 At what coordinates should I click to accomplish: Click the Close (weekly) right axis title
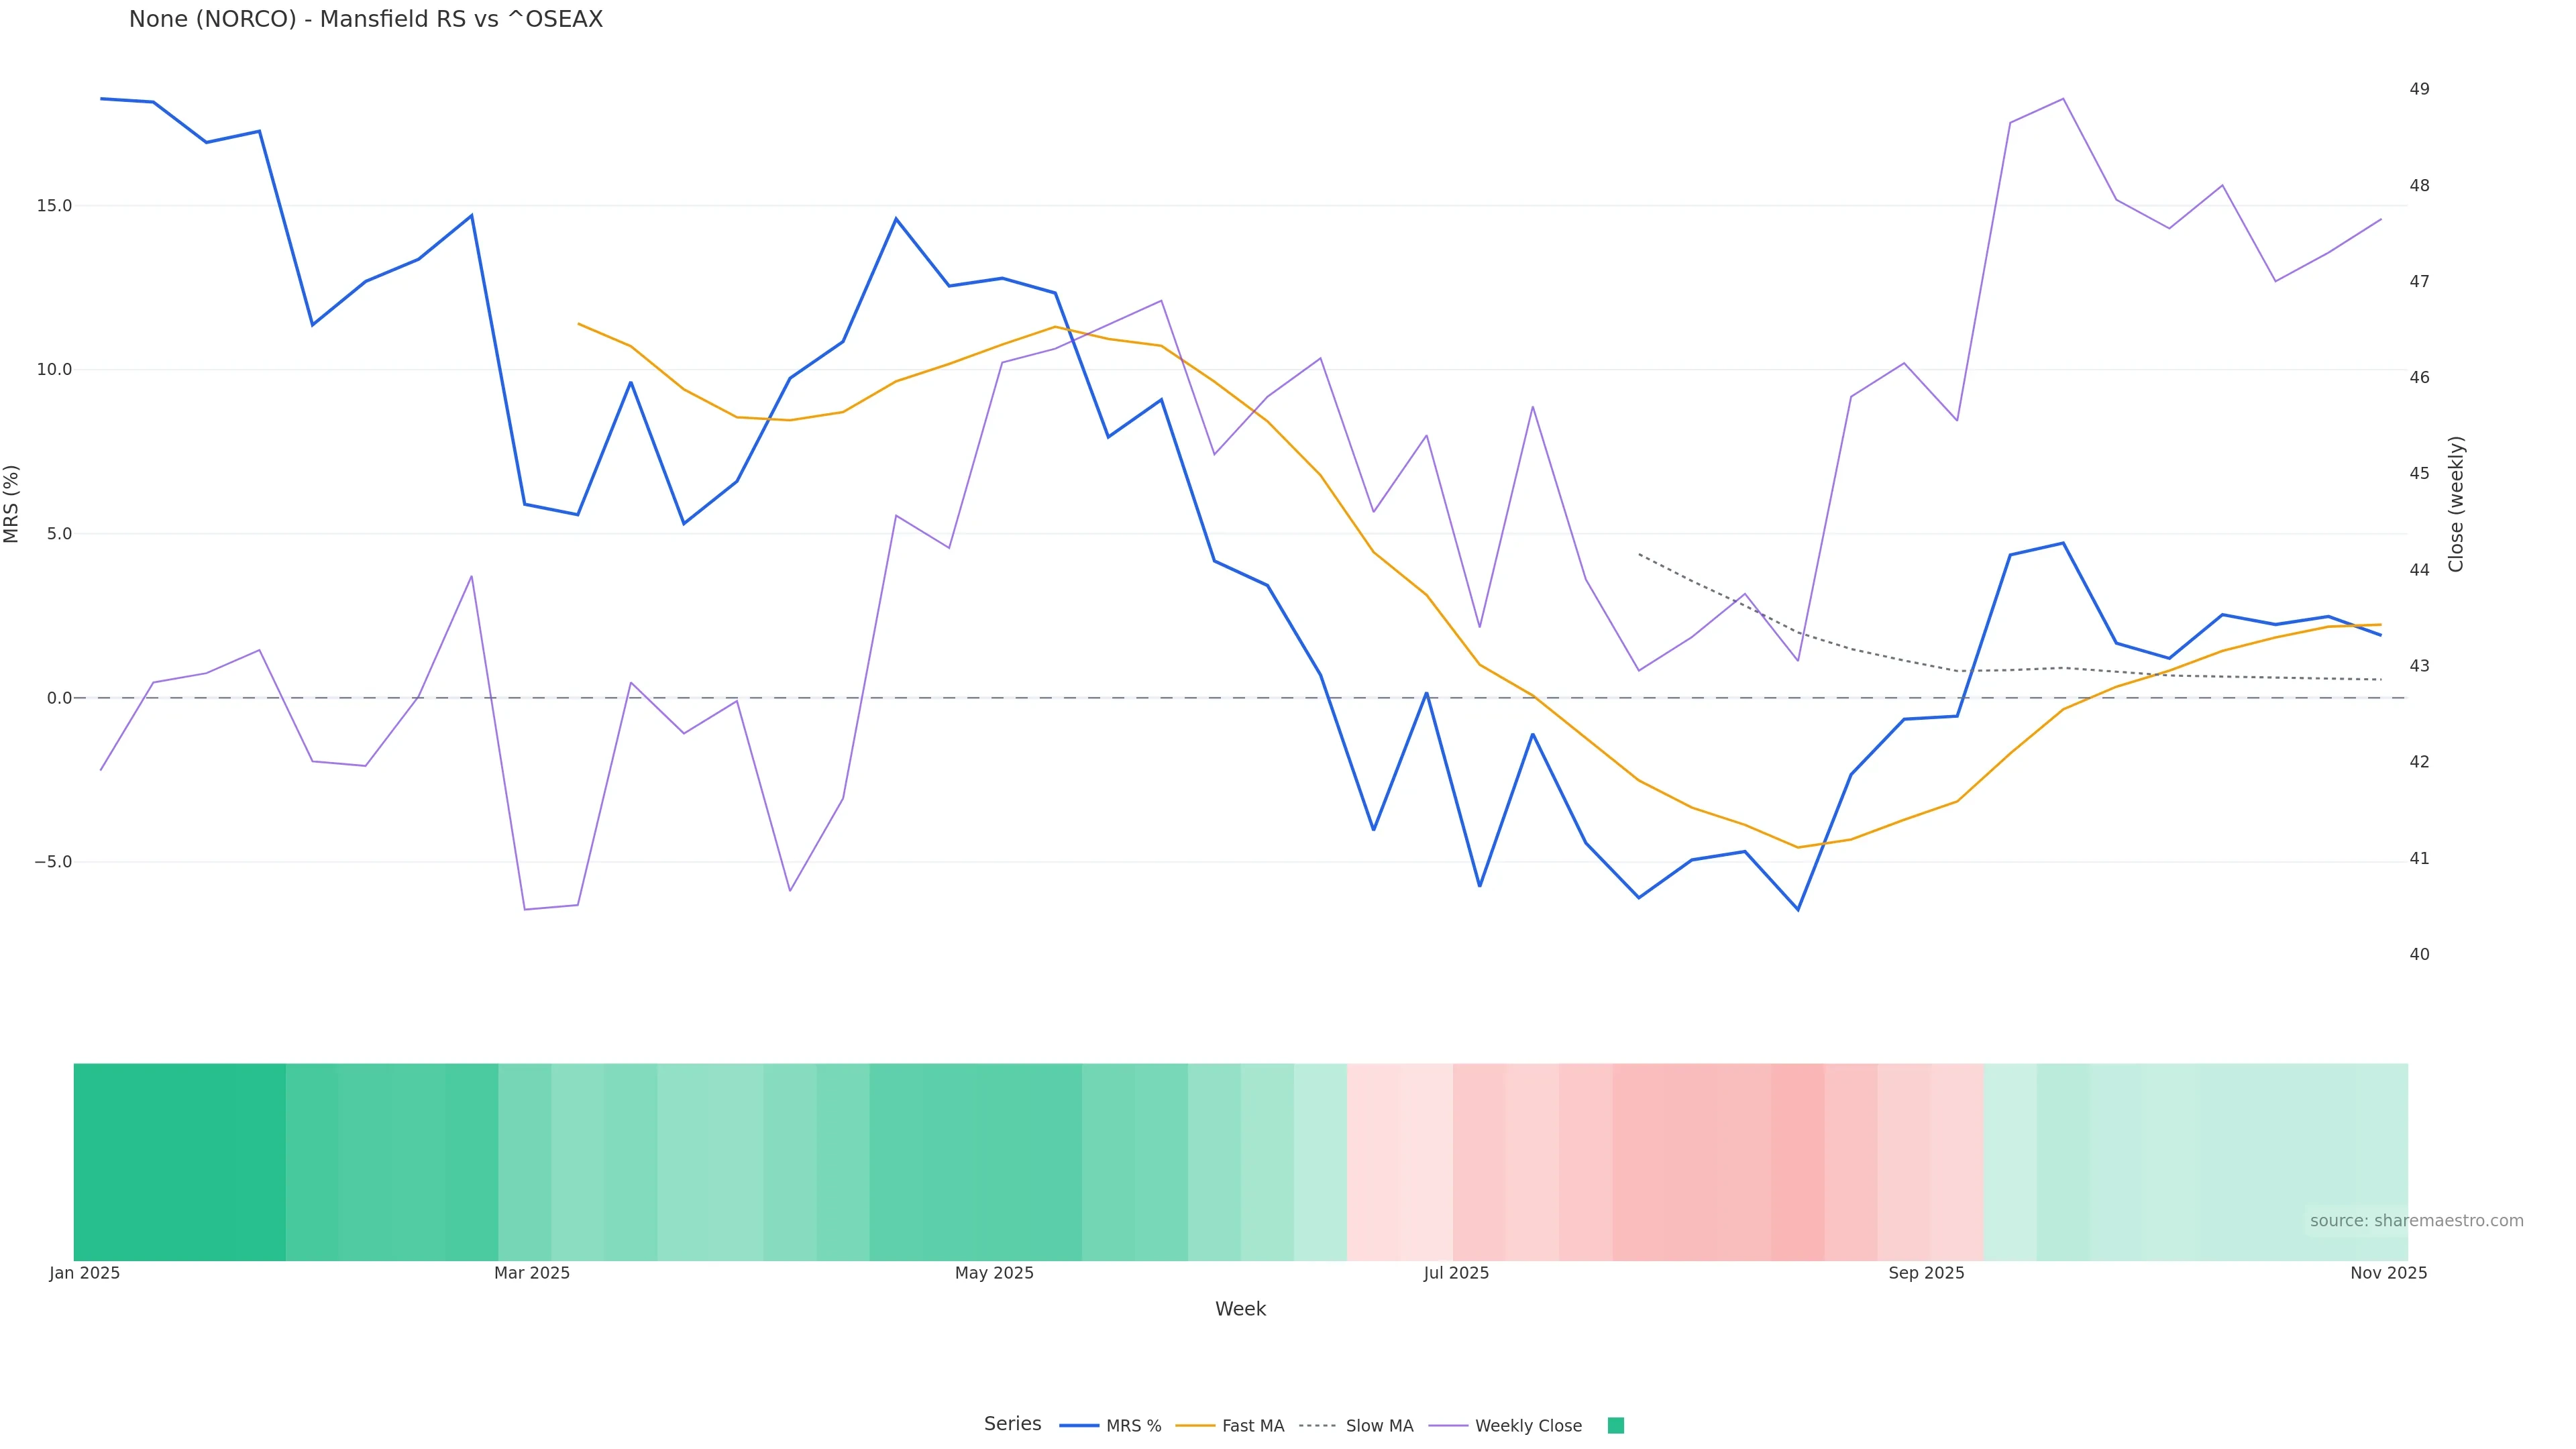(x=2456, y=504)
